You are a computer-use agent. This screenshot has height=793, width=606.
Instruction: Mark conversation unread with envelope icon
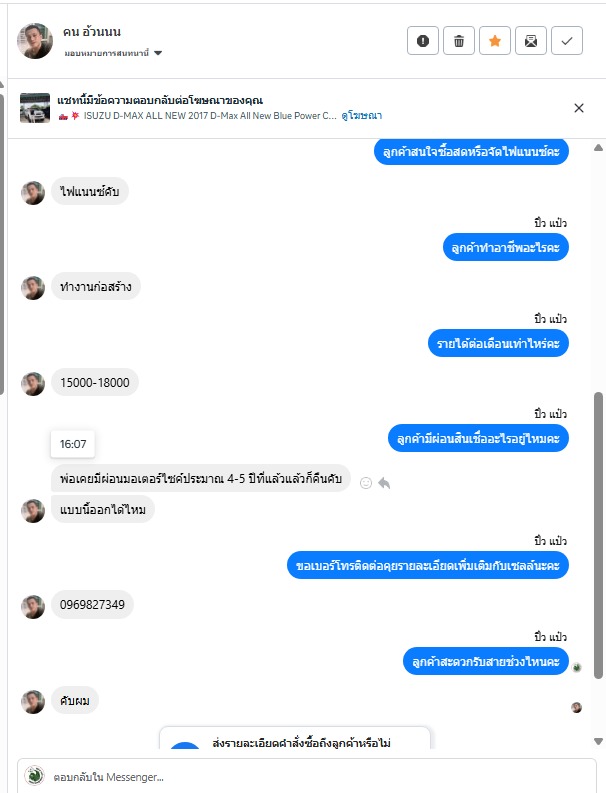tap(531, 40)
